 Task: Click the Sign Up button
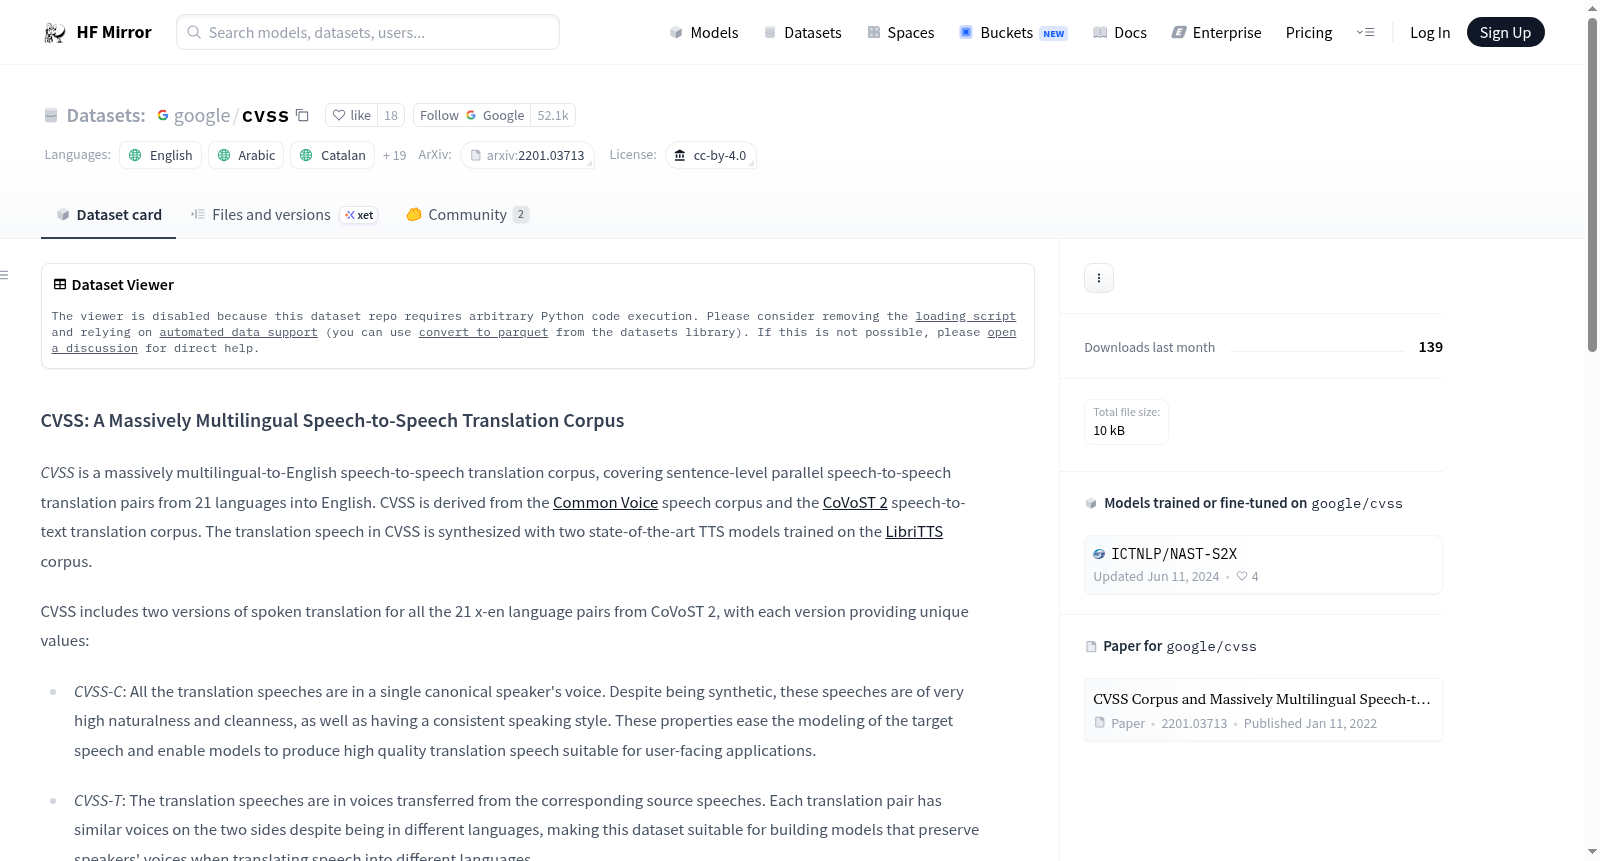[x=1506, y=32]
